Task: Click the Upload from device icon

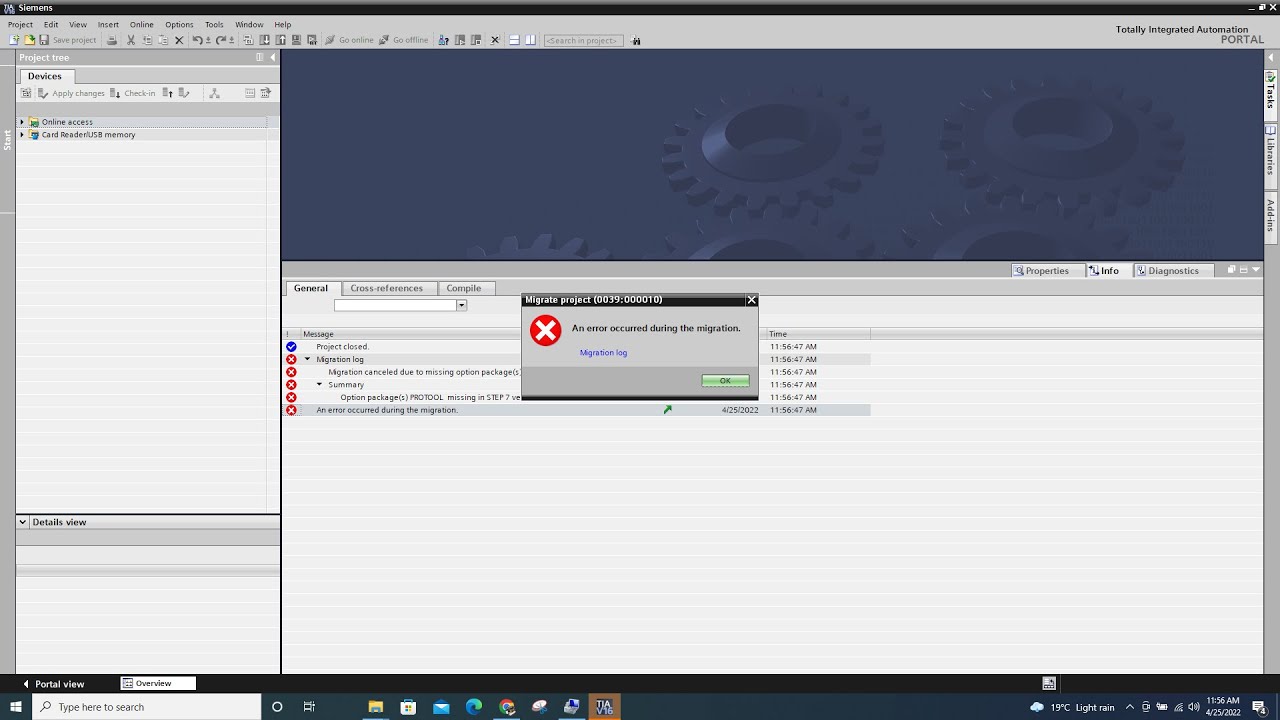Action: pos(280,40)
